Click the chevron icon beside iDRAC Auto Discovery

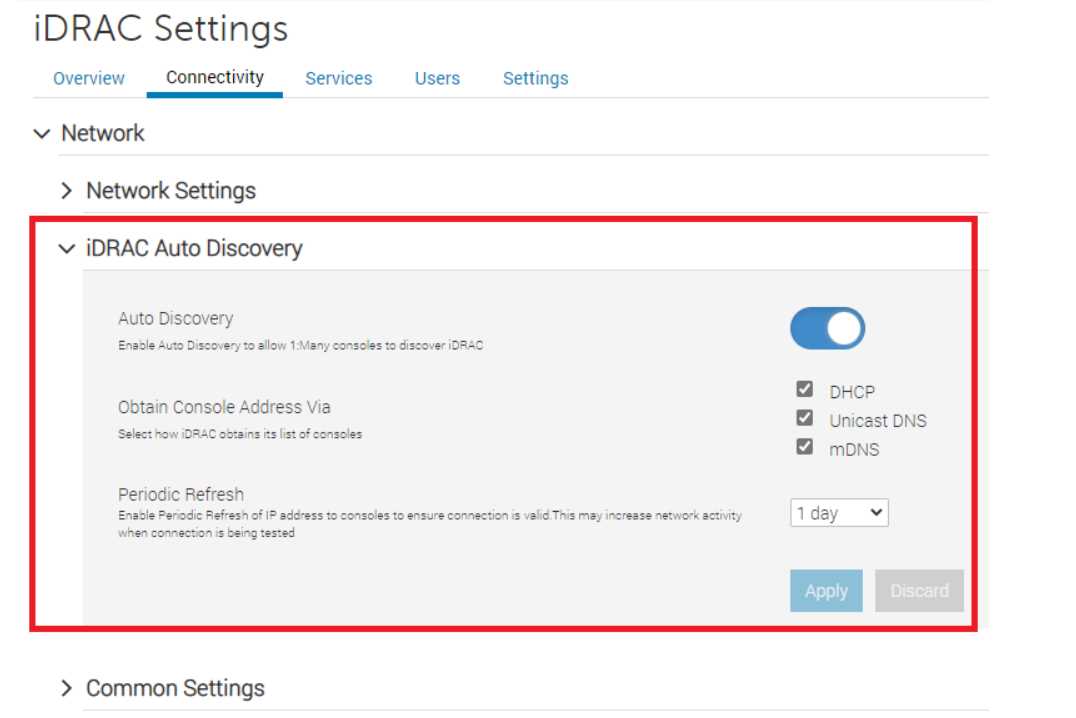pos(67,249)
